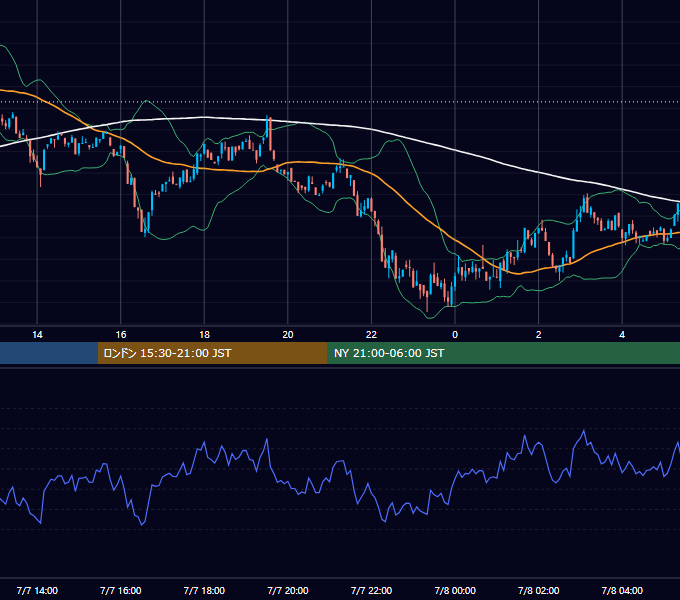
Task: Click the 18 hour axis label
Action: [x=204, y=335]
